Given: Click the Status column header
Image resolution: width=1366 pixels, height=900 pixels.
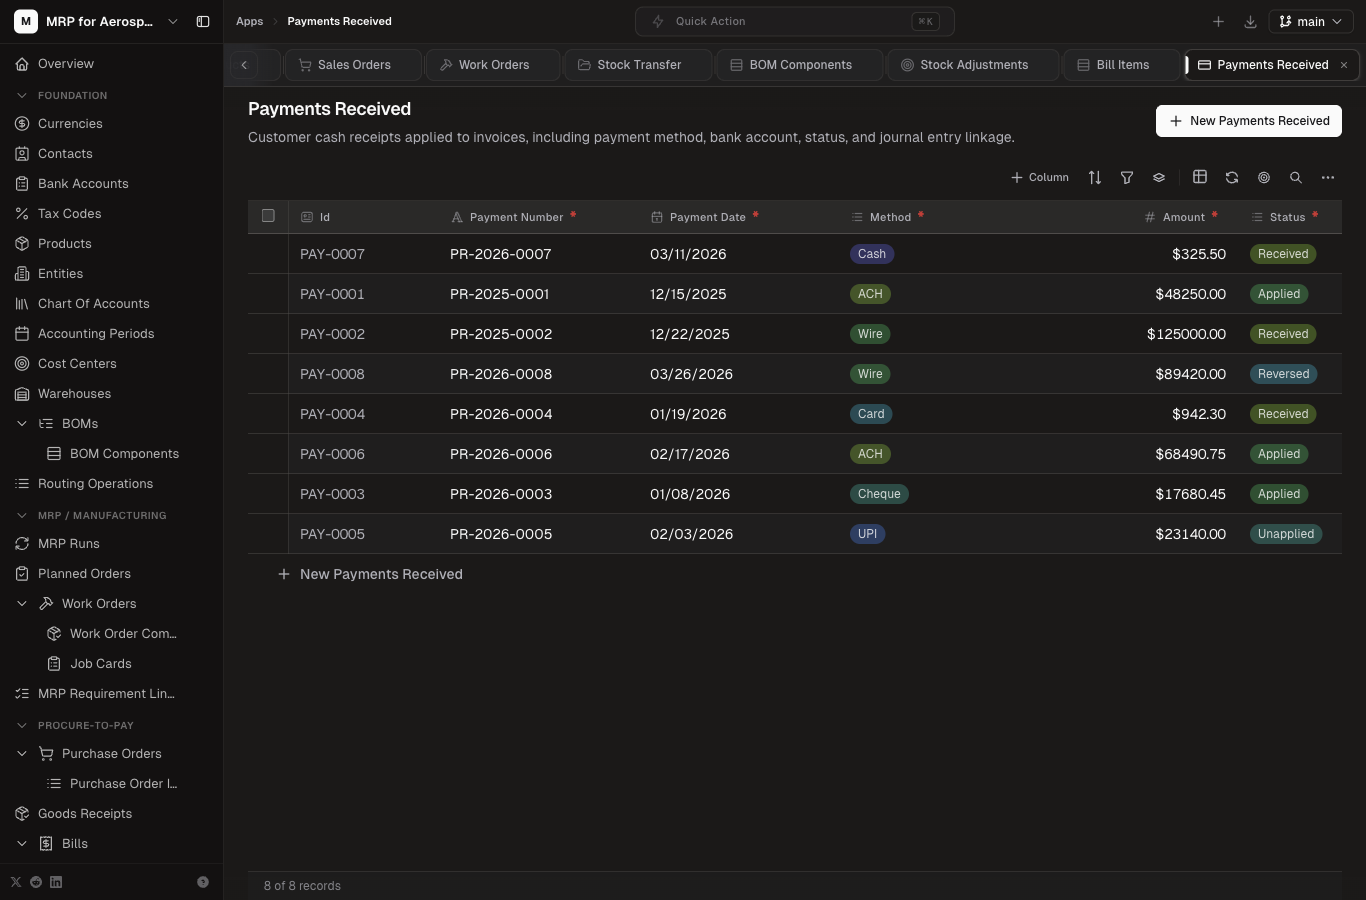Looking at the screenshot, I should click(1288, 217).
